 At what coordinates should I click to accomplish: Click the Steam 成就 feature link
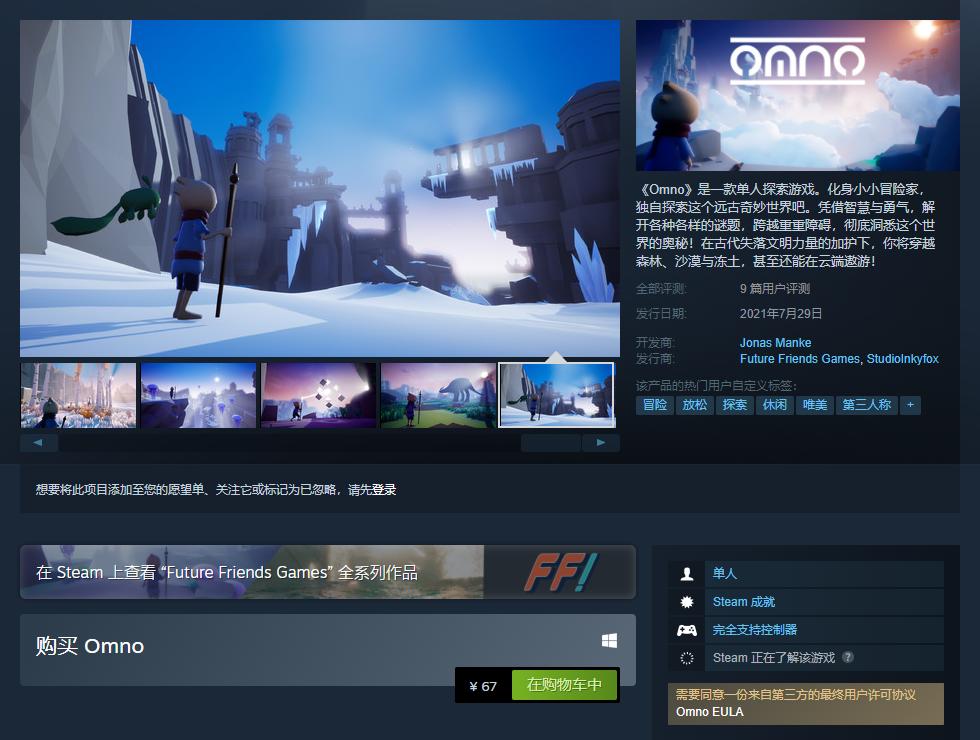[x=744, y=602]
